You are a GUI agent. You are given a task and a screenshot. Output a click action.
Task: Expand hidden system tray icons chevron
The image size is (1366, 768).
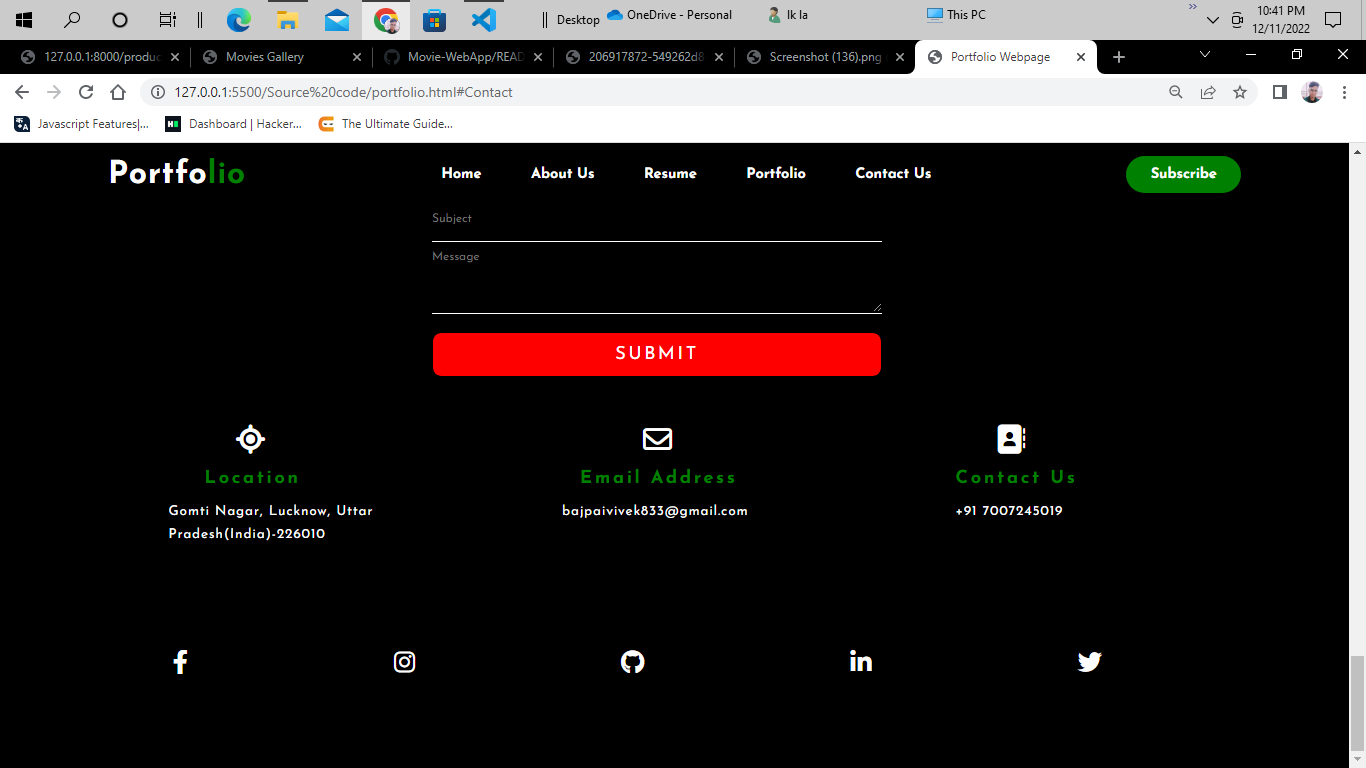1213,20
